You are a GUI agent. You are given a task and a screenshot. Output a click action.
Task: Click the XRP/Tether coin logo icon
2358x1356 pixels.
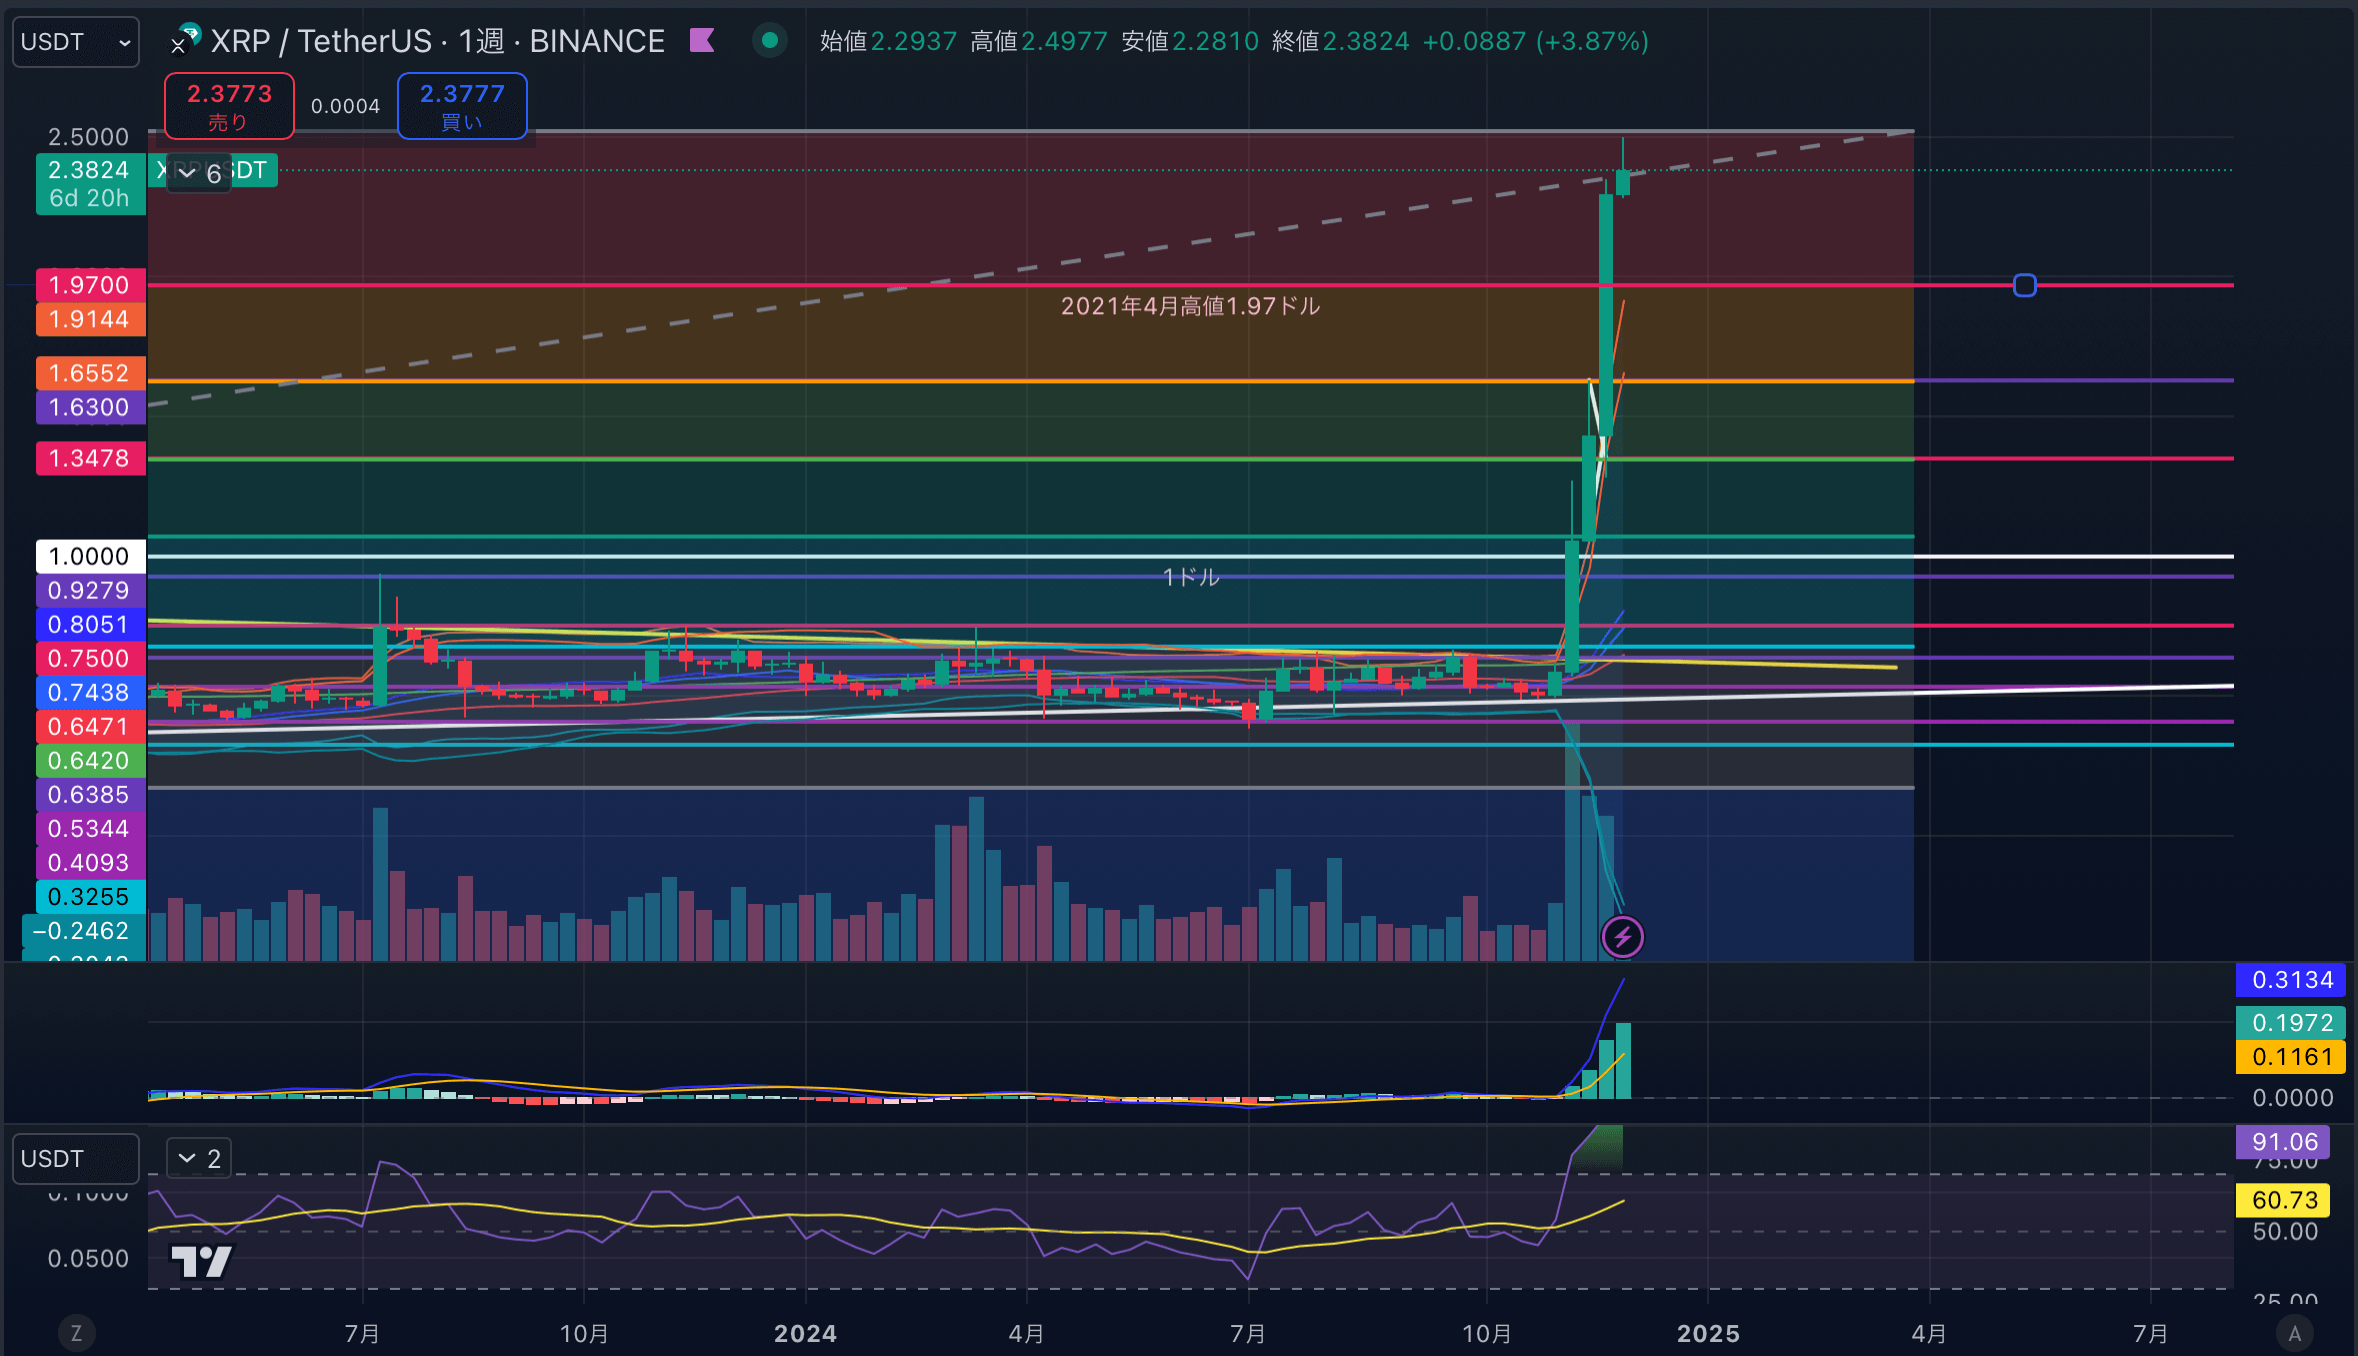[185, 40]
